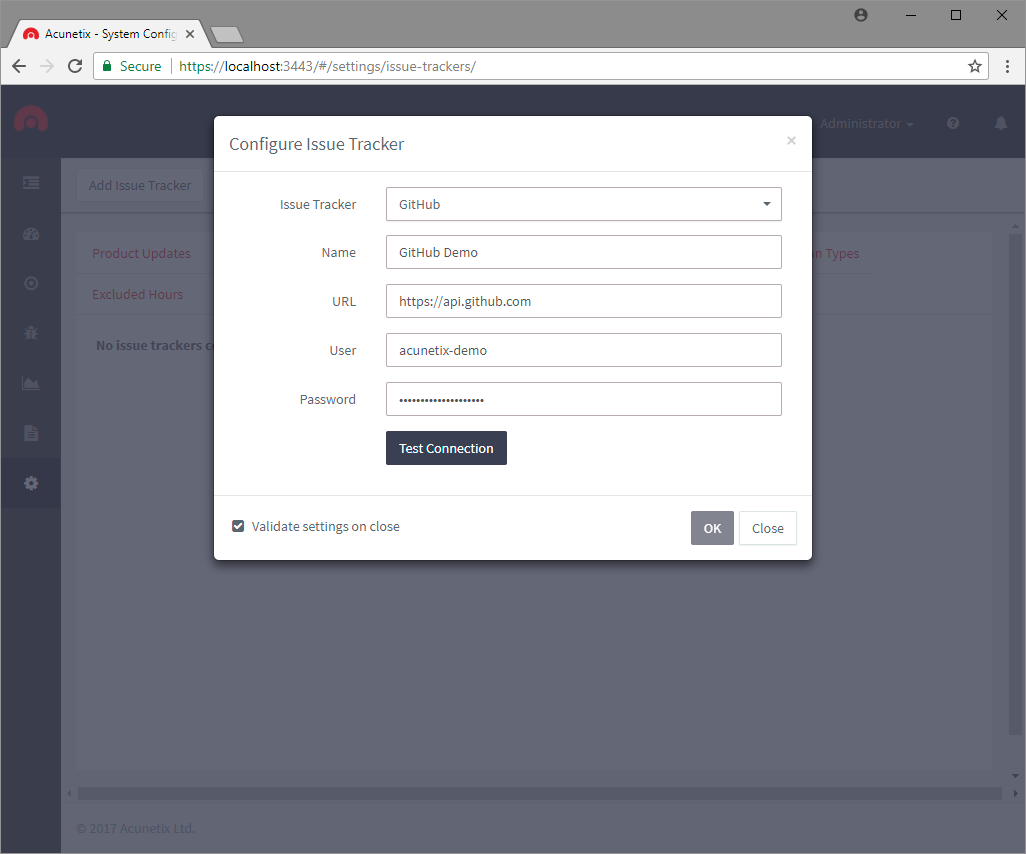Close the Acunetix browser tab
The width and height of the screenshot is (1026, 854).
(190, 34)
